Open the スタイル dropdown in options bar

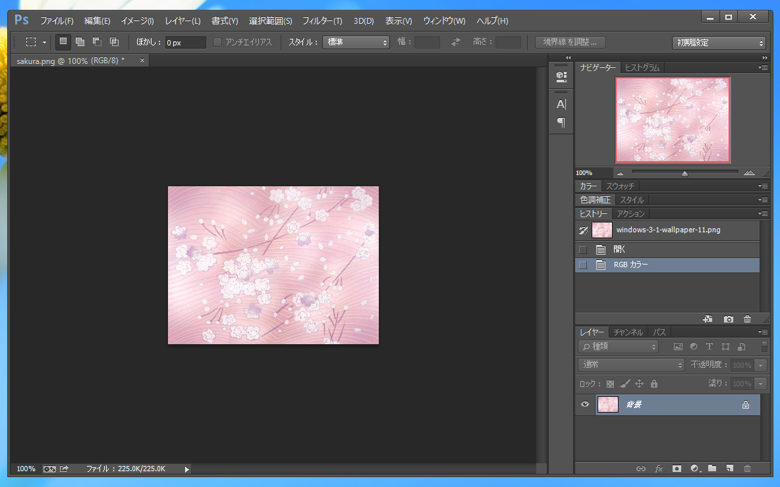[x=356, y=42]
